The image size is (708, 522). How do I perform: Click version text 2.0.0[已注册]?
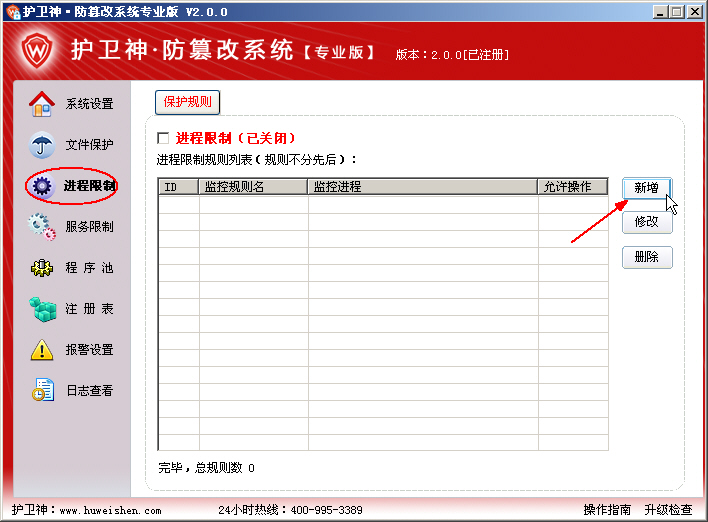click(x=470, y=55)
